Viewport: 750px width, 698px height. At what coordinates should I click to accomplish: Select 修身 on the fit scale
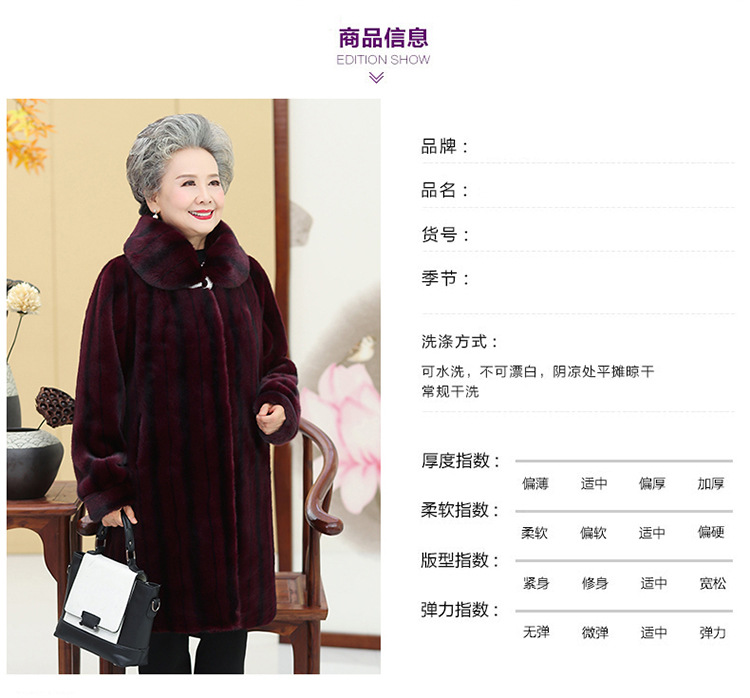pos(595,583)
